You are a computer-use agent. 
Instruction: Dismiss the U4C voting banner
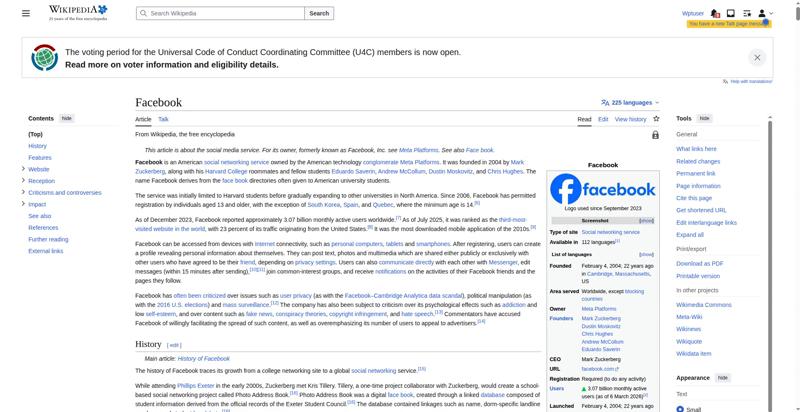[x=757, y=58]
